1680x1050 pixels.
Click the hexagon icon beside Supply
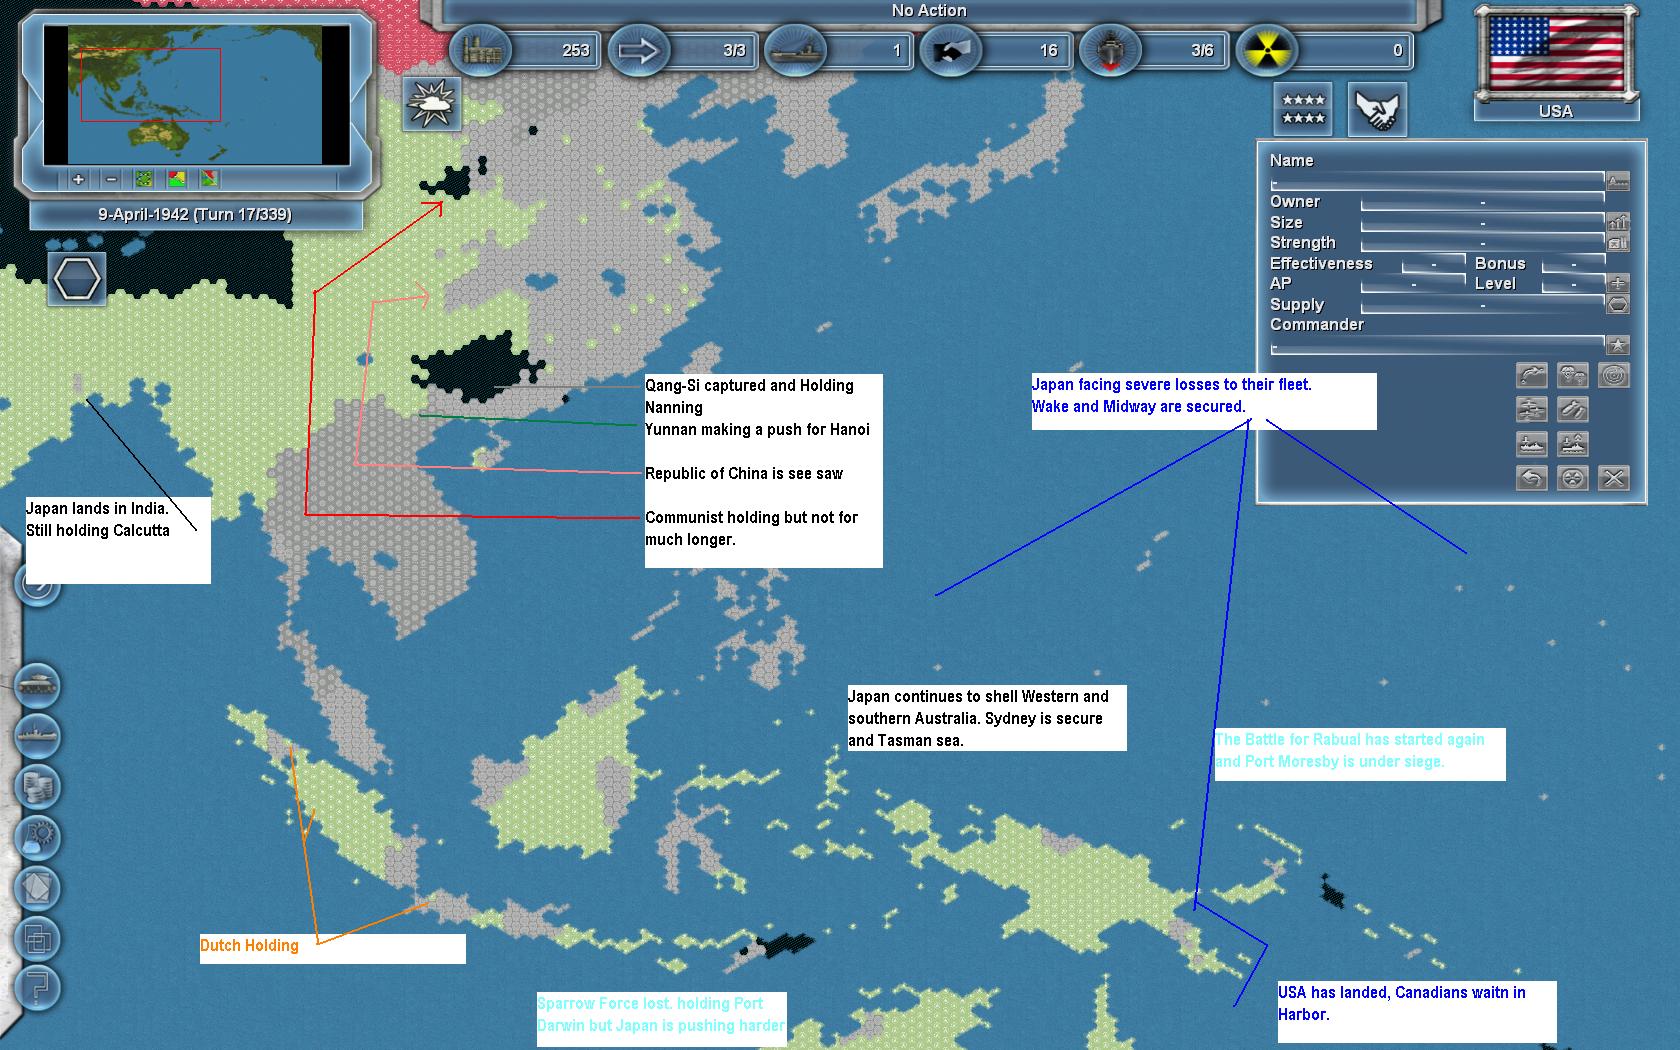pos(1618,304)
